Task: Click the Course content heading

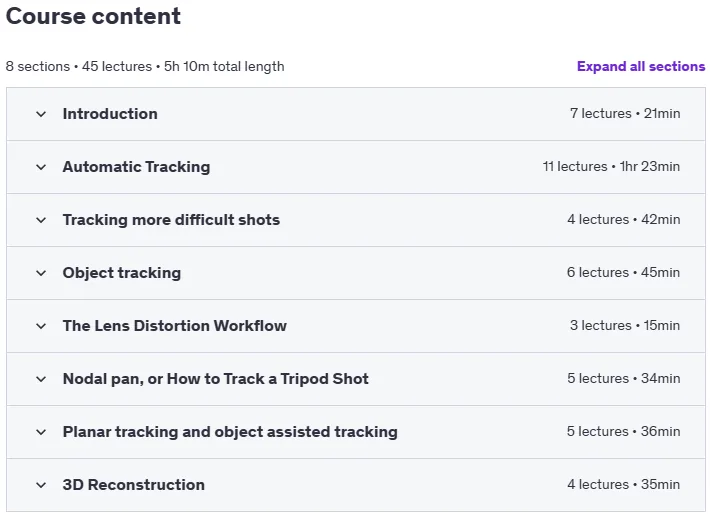Action: pos(93,16)
